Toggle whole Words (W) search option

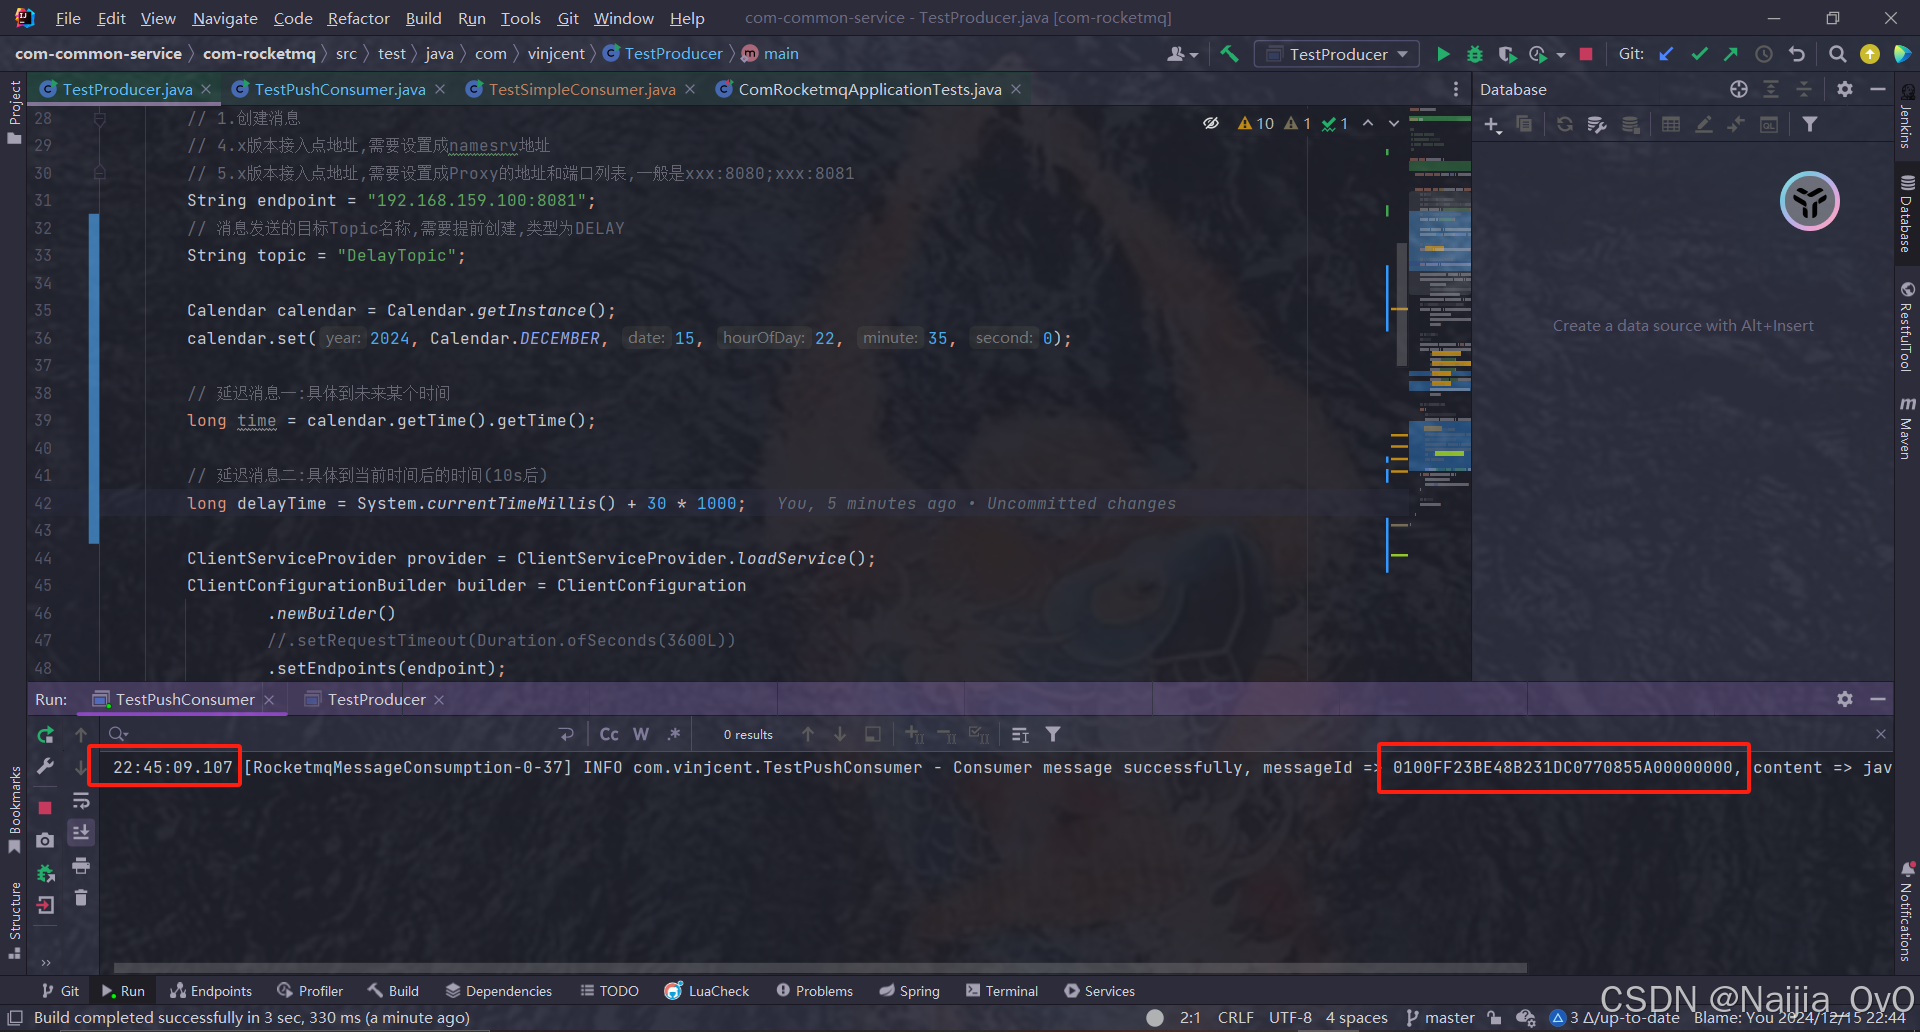pyautogui.click(x=641, y=734)
